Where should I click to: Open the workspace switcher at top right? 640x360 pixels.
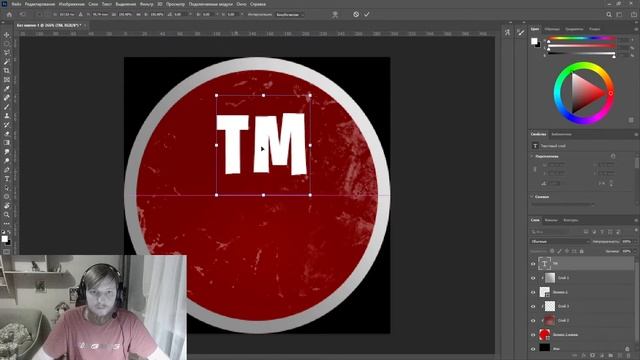[x=619, y=14]
